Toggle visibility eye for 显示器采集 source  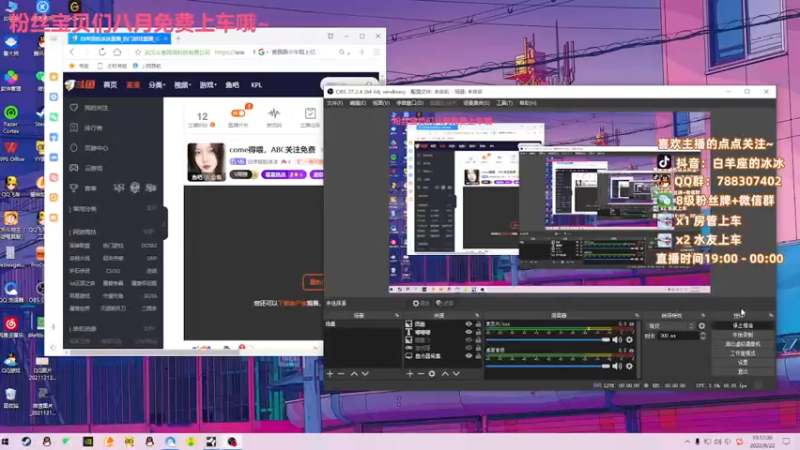point(468,356)
